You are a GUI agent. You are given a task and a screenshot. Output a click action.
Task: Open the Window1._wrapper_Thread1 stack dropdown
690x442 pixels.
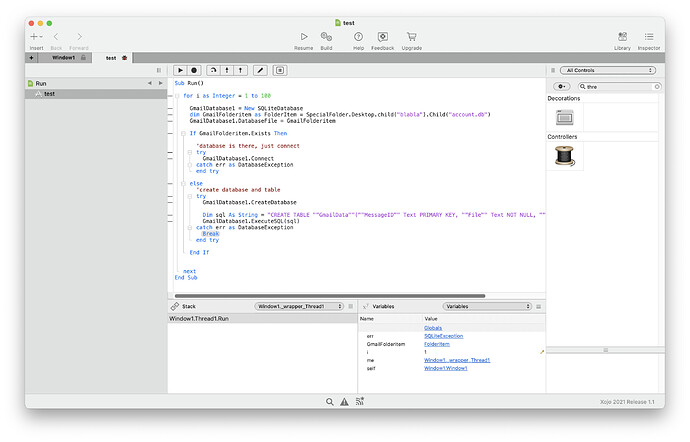[299, 306]
